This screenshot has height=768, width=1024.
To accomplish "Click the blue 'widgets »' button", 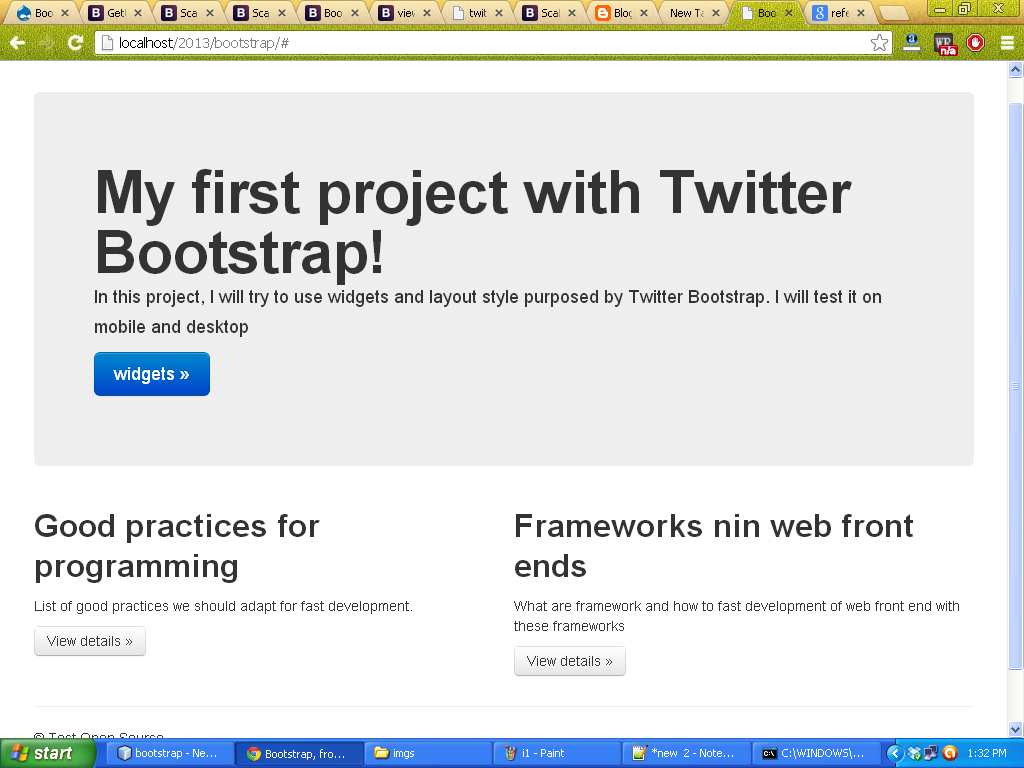I will pyautogui.click(x=152, y=374).
